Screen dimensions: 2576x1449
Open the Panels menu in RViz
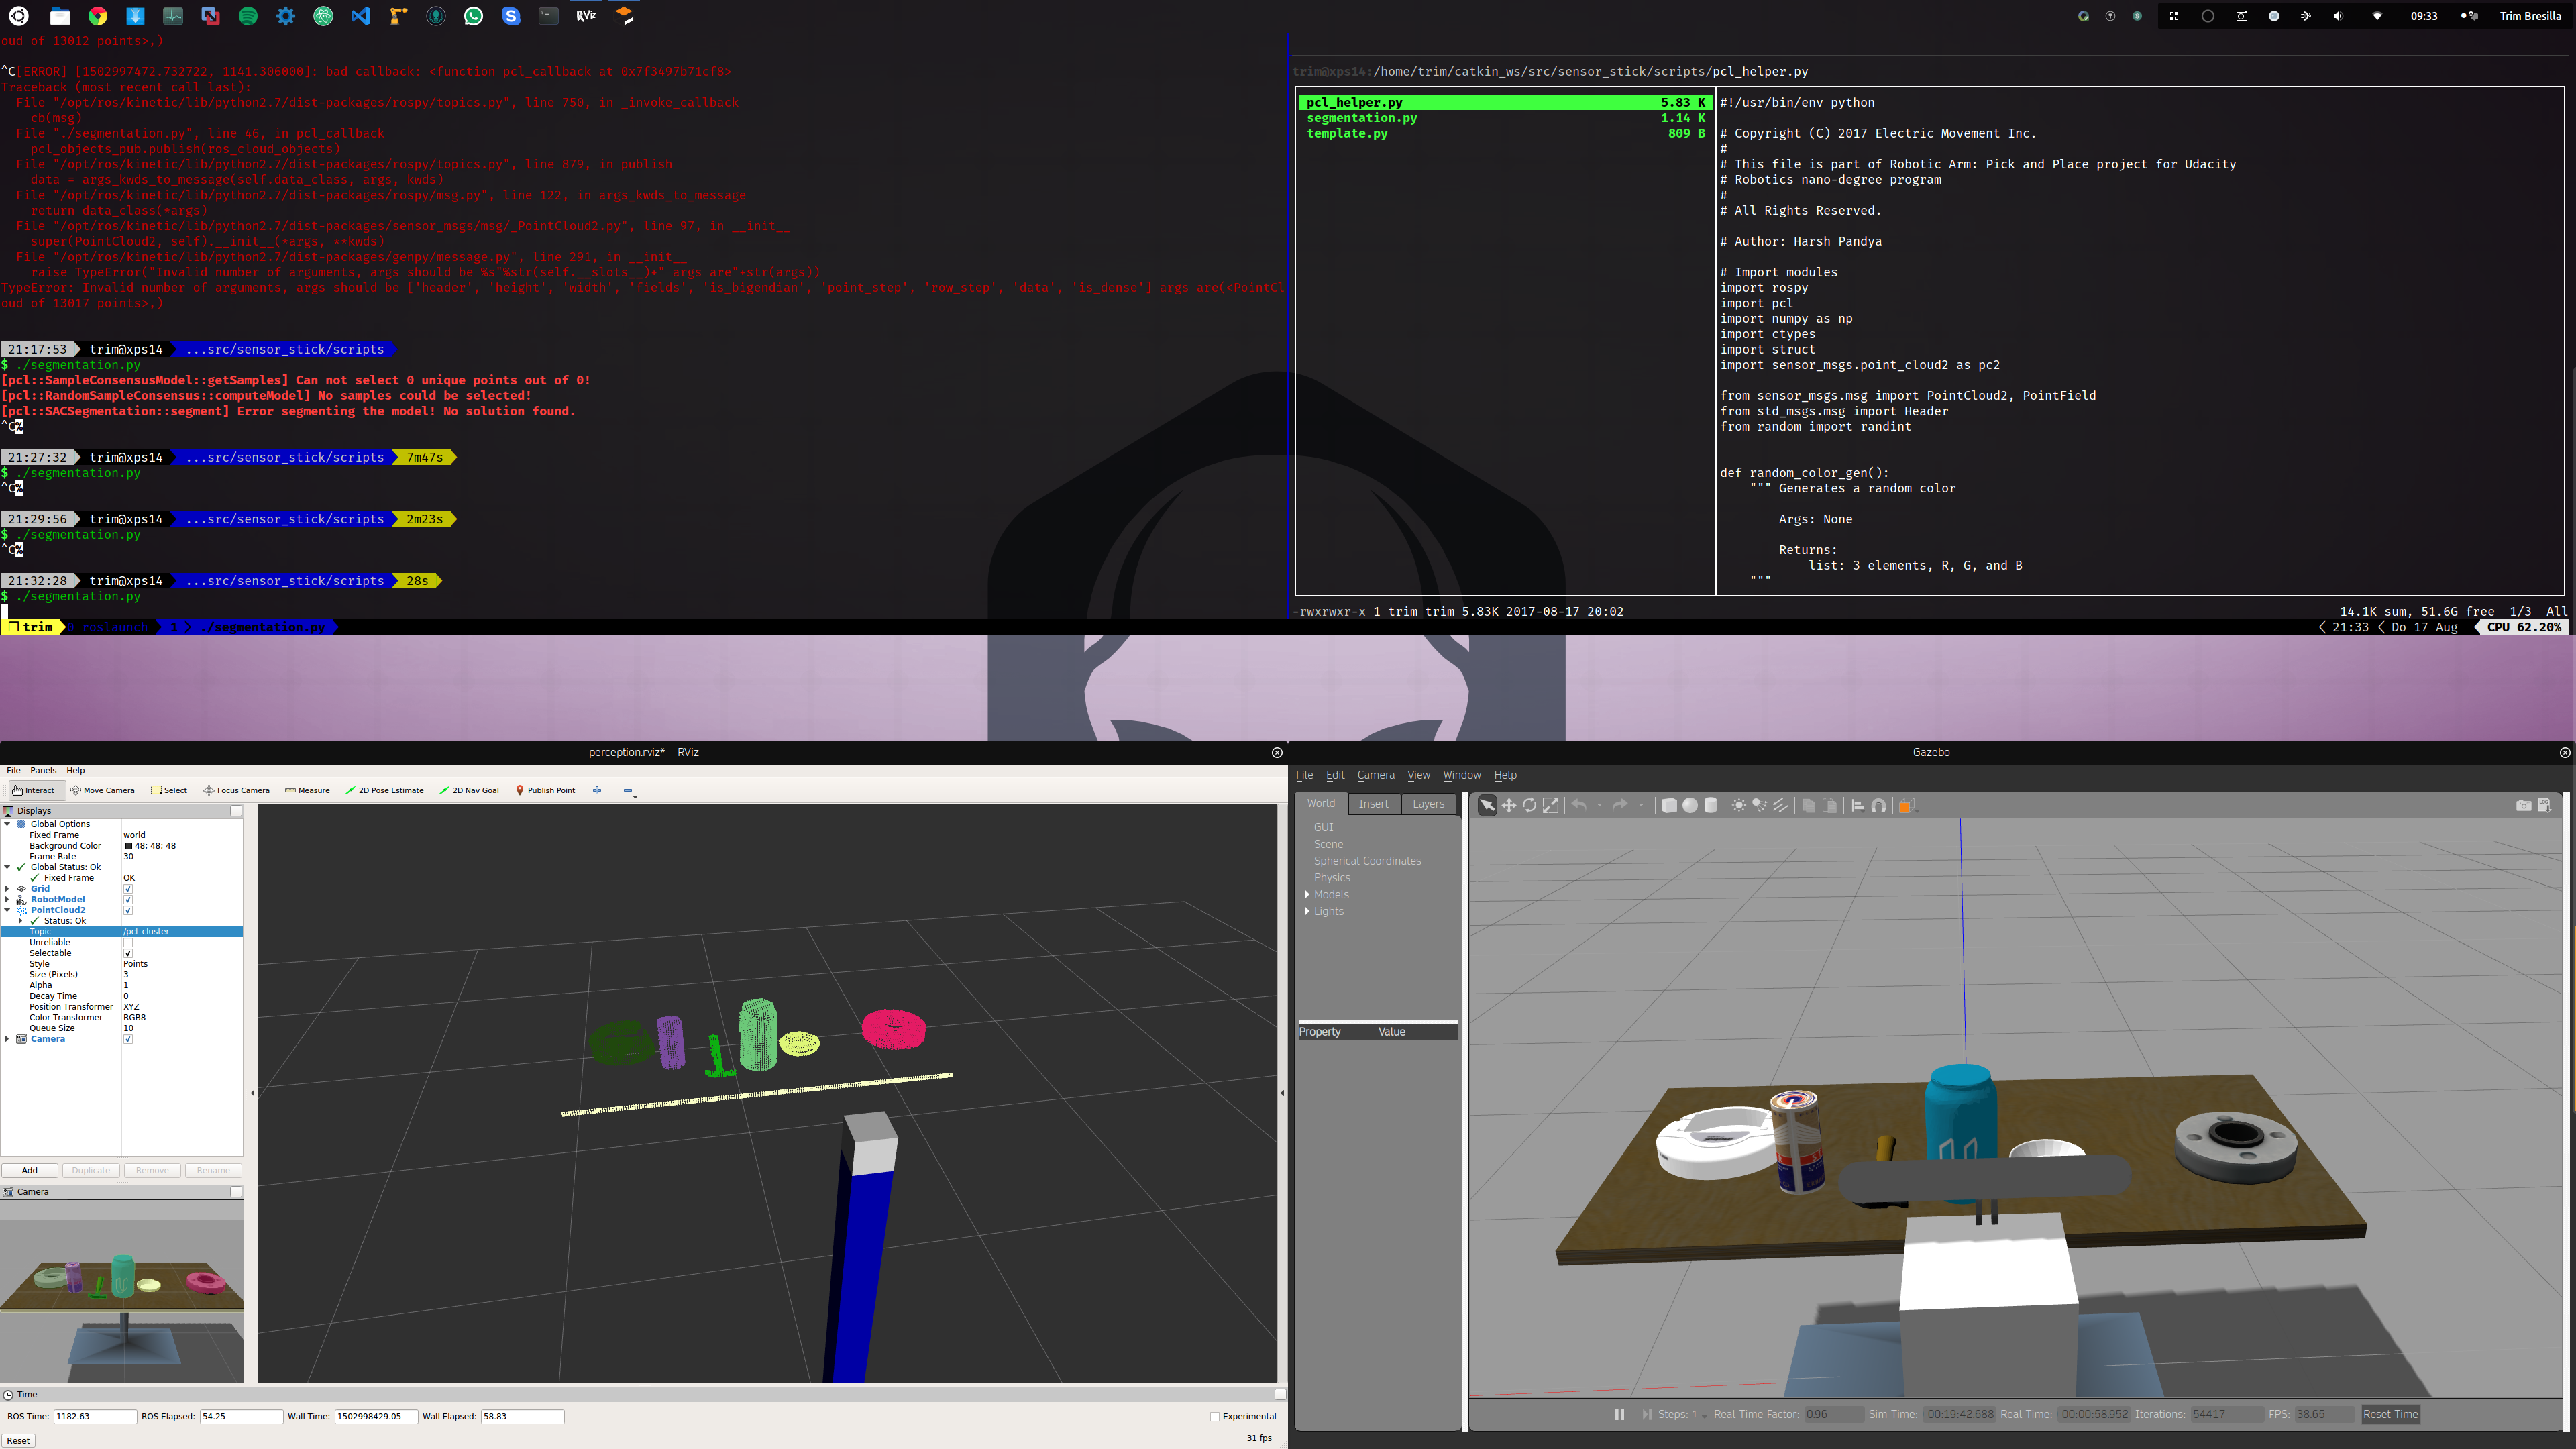tap(43, 771)
